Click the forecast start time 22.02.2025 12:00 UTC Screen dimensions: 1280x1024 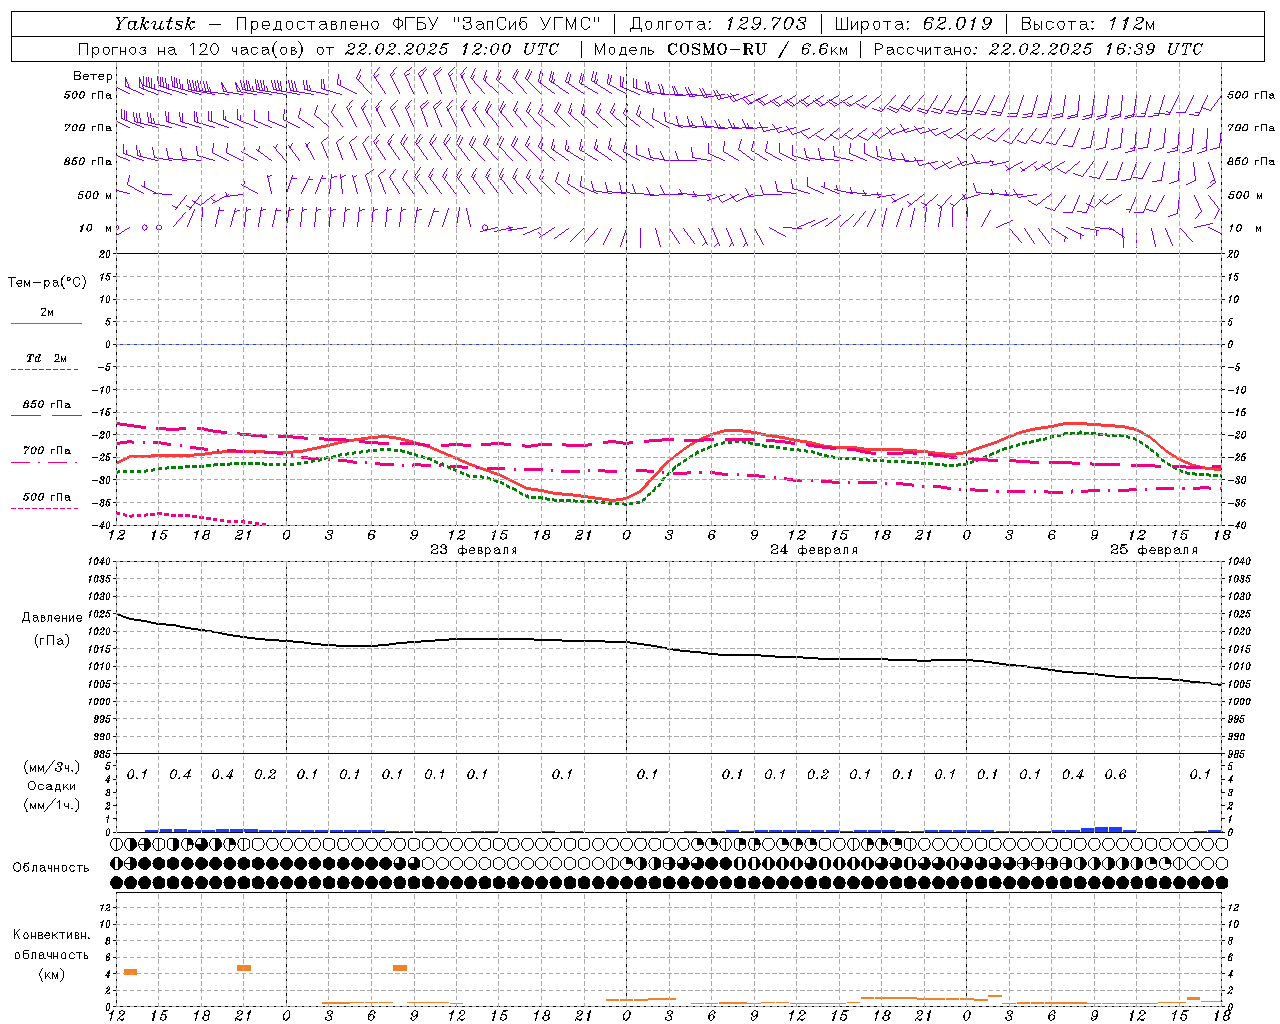(452, 49)
